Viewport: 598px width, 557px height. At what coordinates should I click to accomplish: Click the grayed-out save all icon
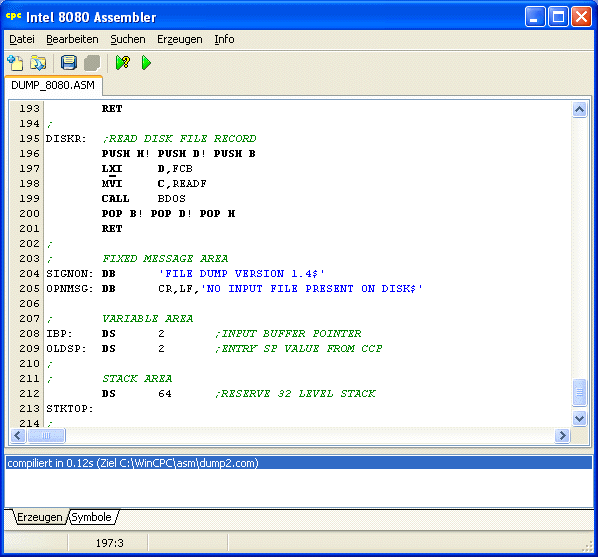[x=92, y=63]
